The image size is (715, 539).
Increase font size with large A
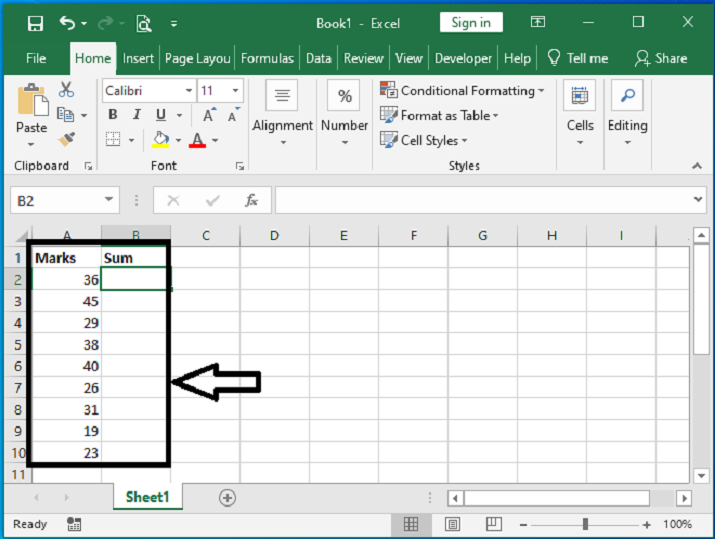[x=209, y=115]
